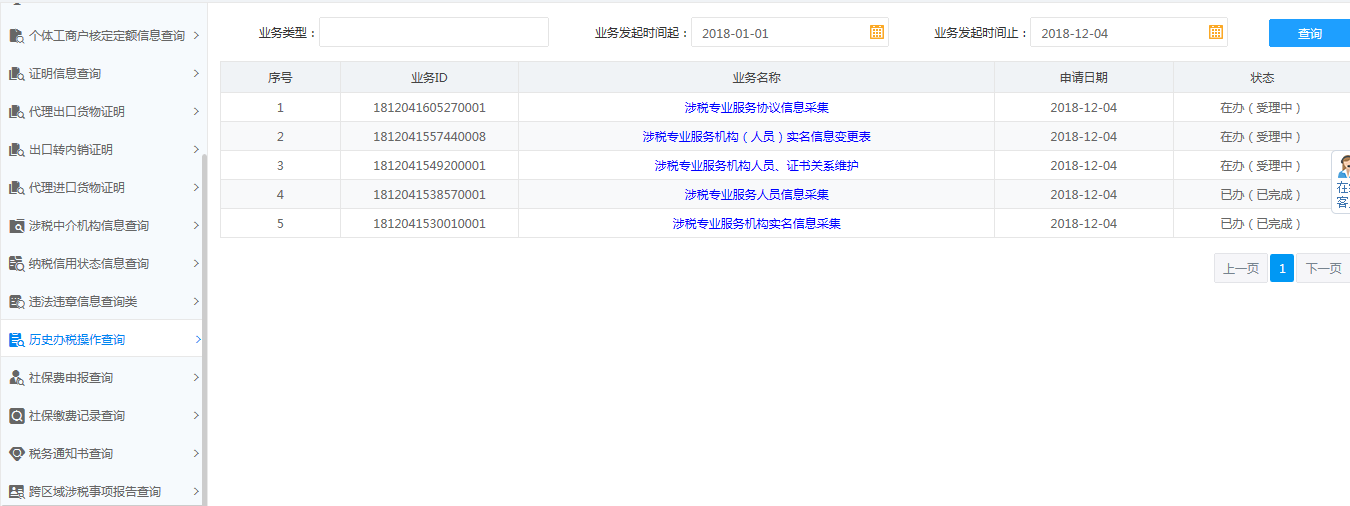Open calendar for 业务发起时间止 date

(1215, 32)
